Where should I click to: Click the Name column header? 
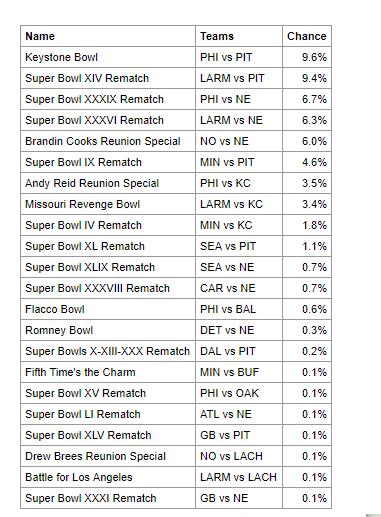coord(40,36)
